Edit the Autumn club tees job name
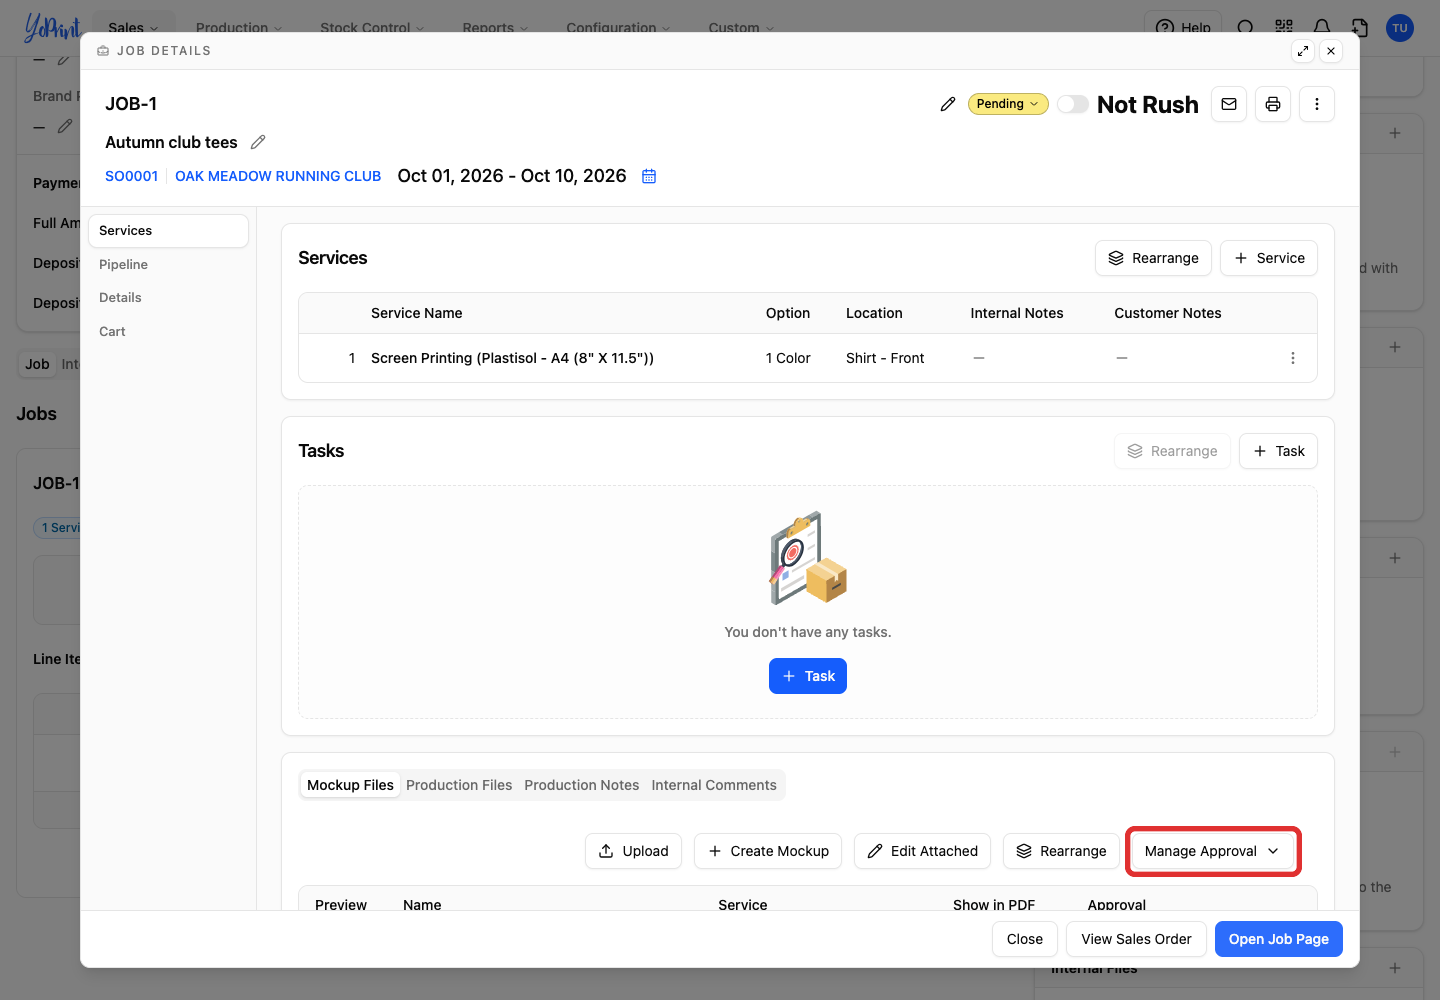 pos(258,142)
